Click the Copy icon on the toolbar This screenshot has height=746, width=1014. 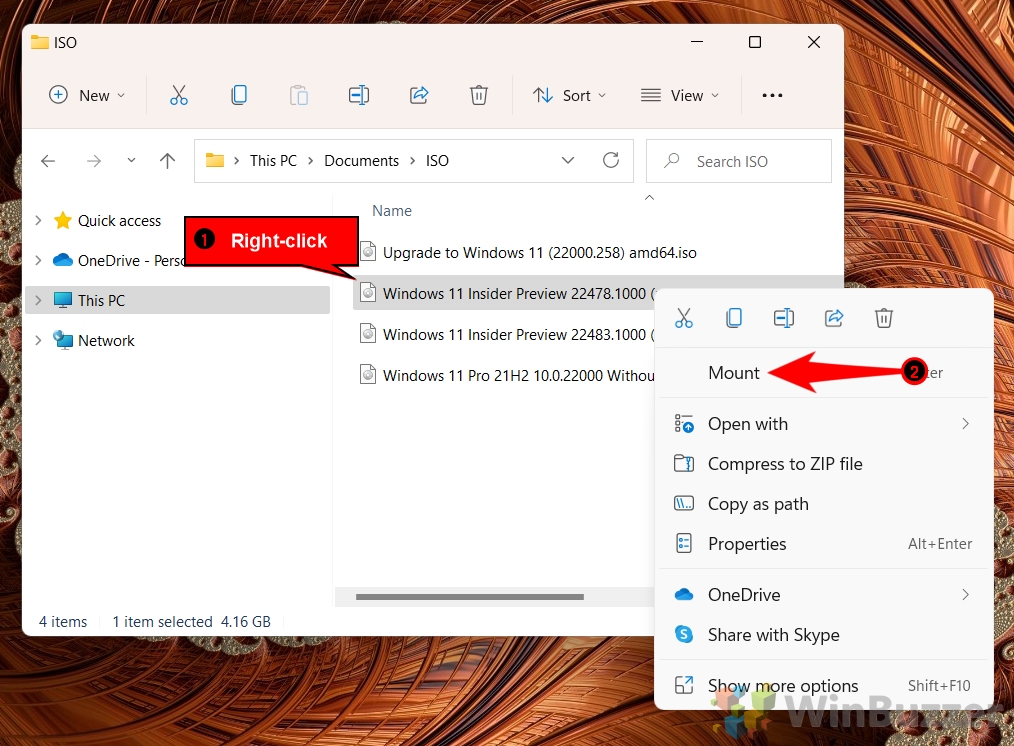238,95
